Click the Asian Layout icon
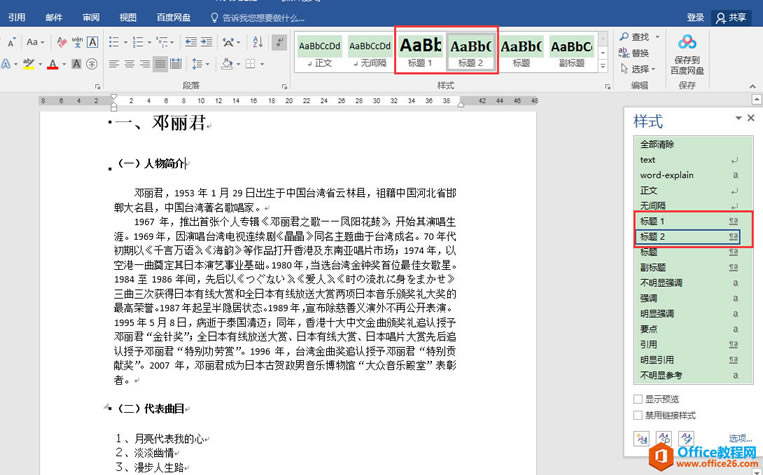Screen dimensions: 763x475 click(x=228, y=42)
